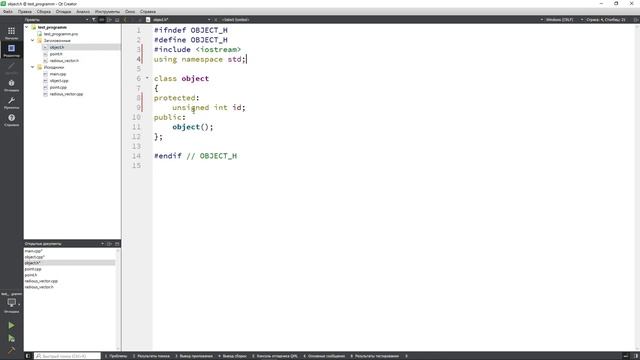The width and height of the screenshot is (640, 360).
Task: Open the Build menu
Action: click(x=44, y=11)
